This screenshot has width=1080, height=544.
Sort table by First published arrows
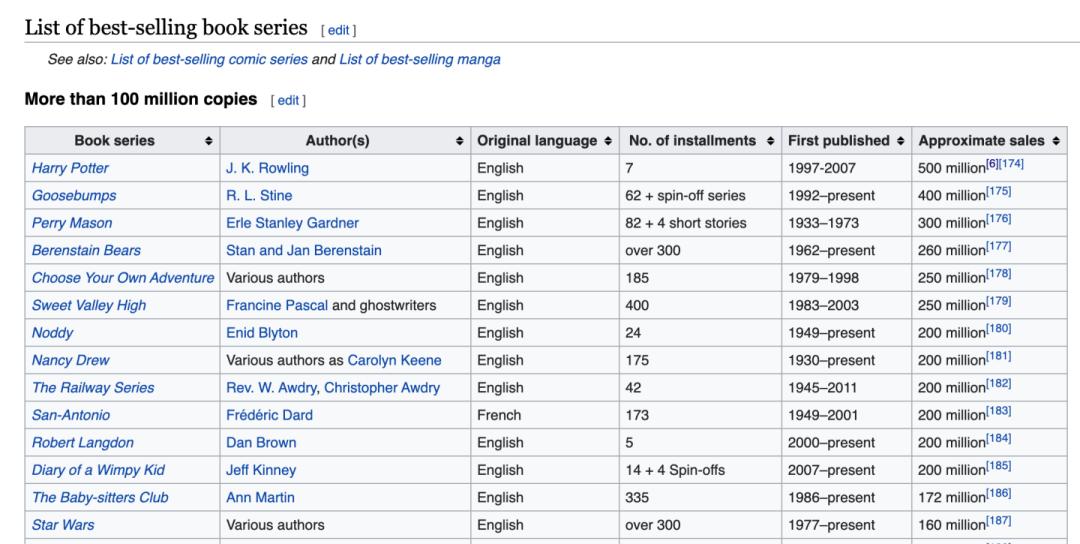[900, 141]
